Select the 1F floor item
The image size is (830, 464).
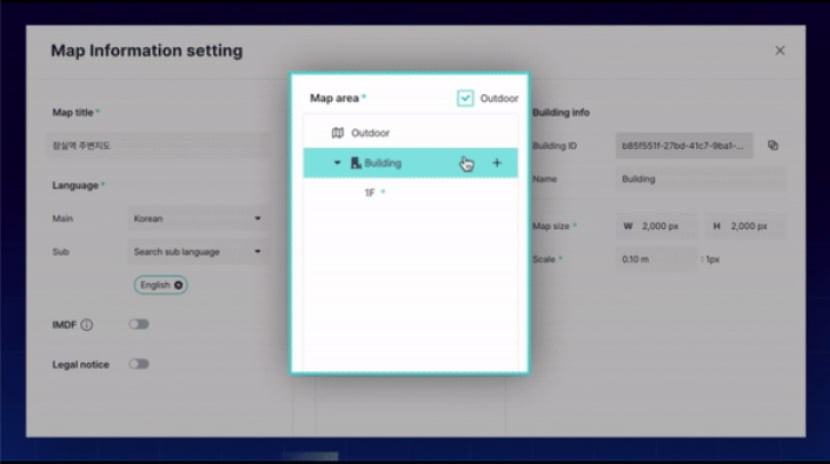point(369,193)
